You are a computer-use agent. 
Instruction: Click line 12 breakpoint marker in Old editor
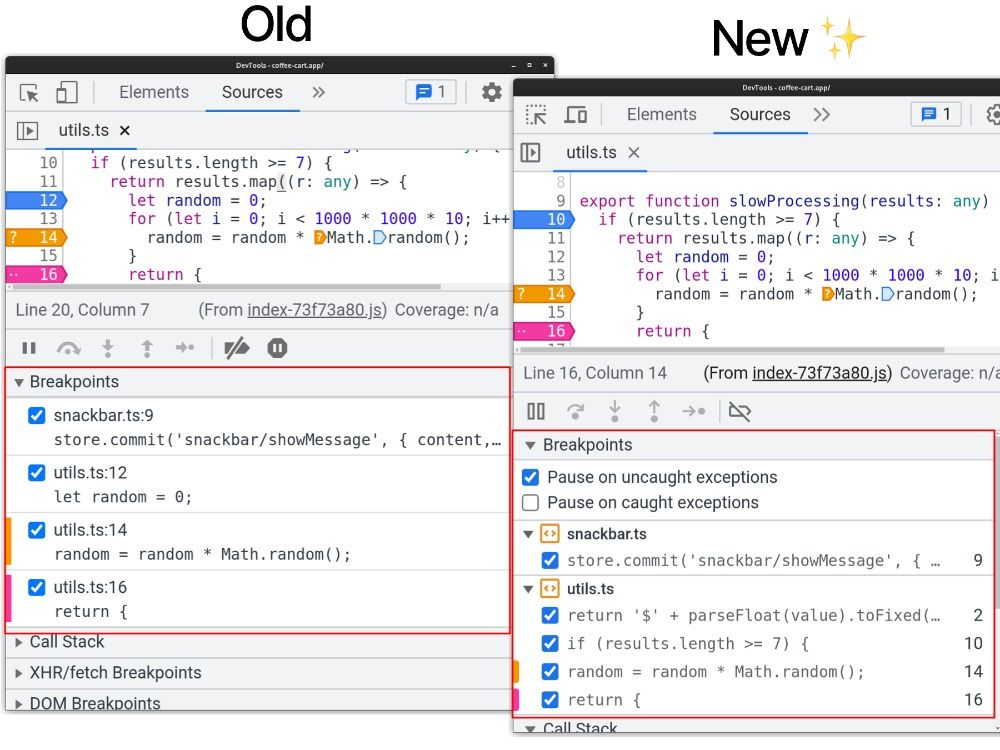[x=36, y=200]
